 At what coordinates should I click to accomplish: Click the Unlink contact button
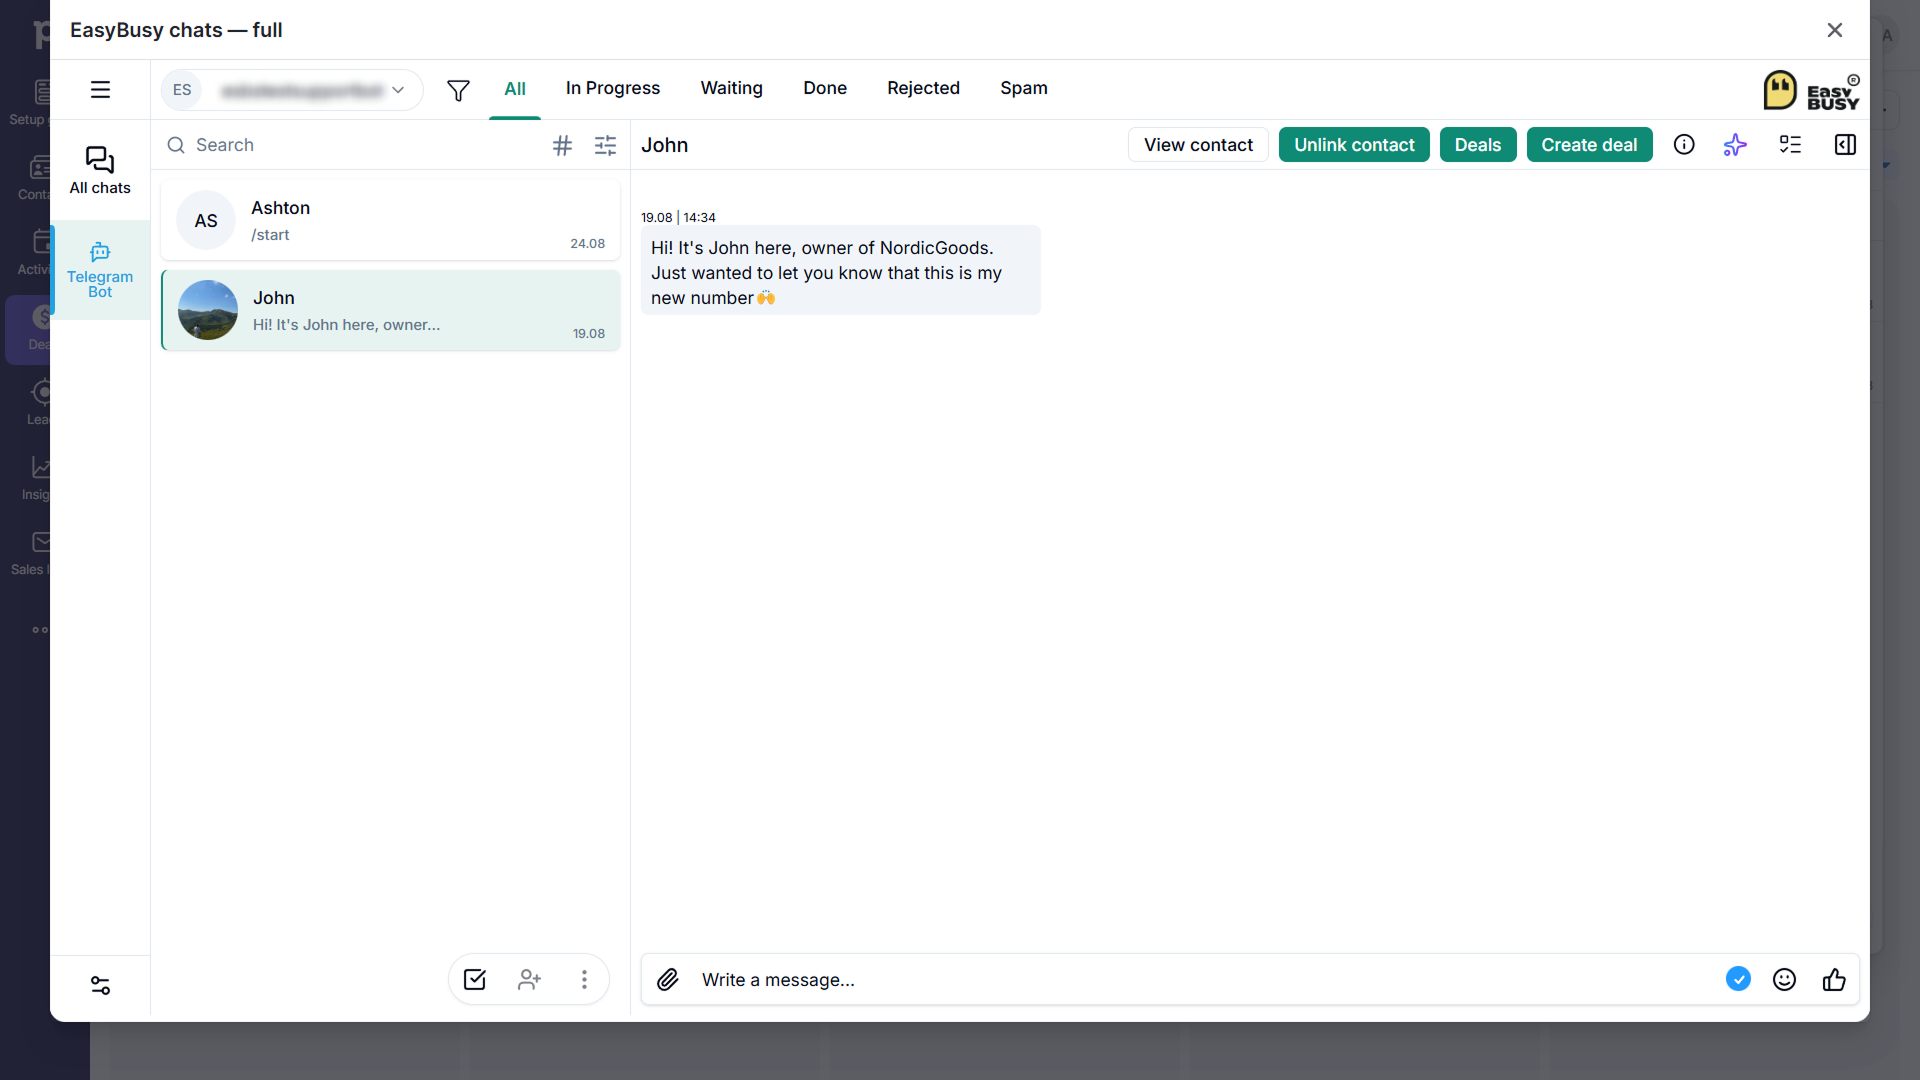1354,145
